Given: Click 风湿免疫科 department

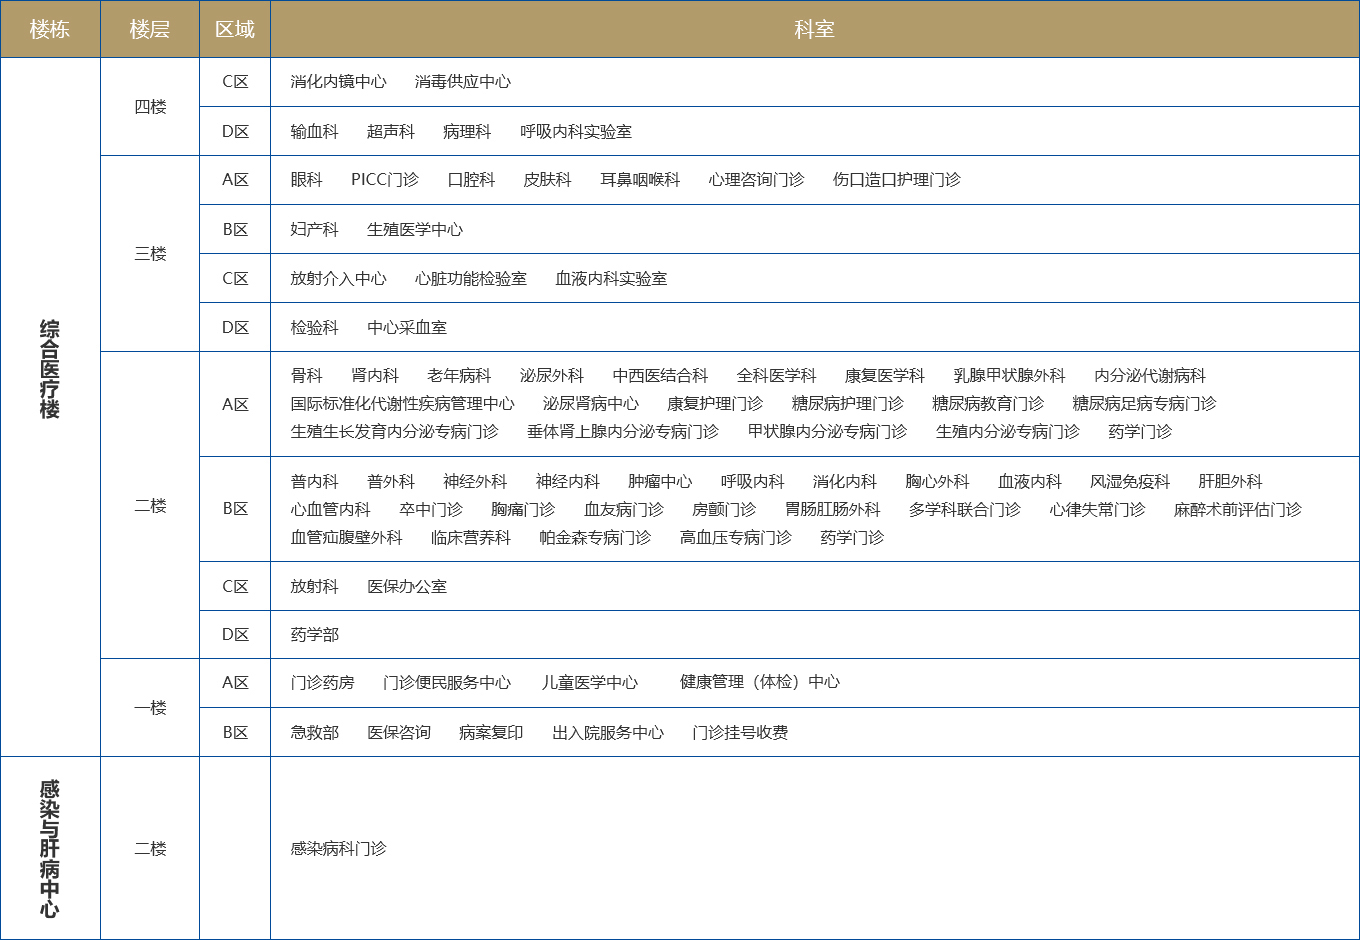Looking at the screenshot, I should [x=1130, y=482].
